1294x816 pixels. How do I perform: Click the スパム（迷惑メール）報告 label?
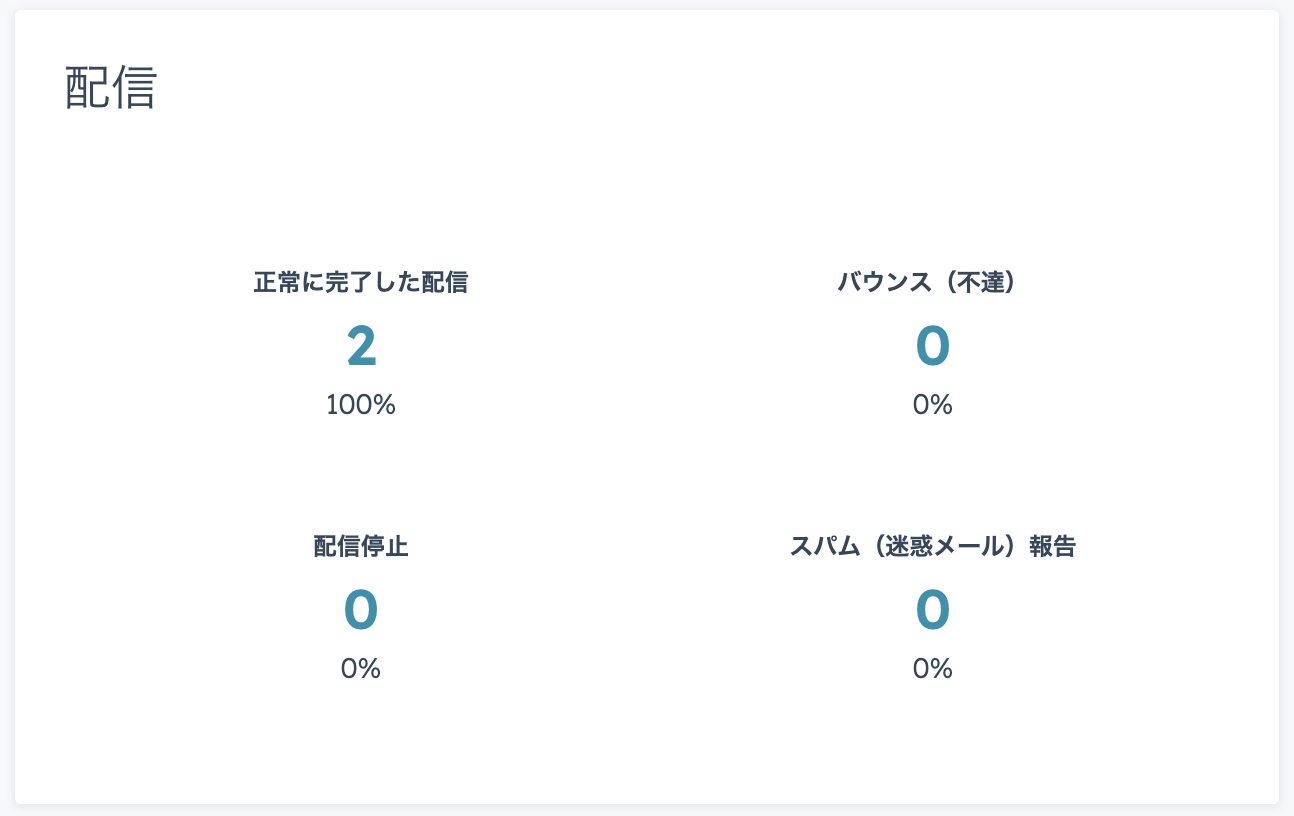pyautogui.click(x=932, y=547)
